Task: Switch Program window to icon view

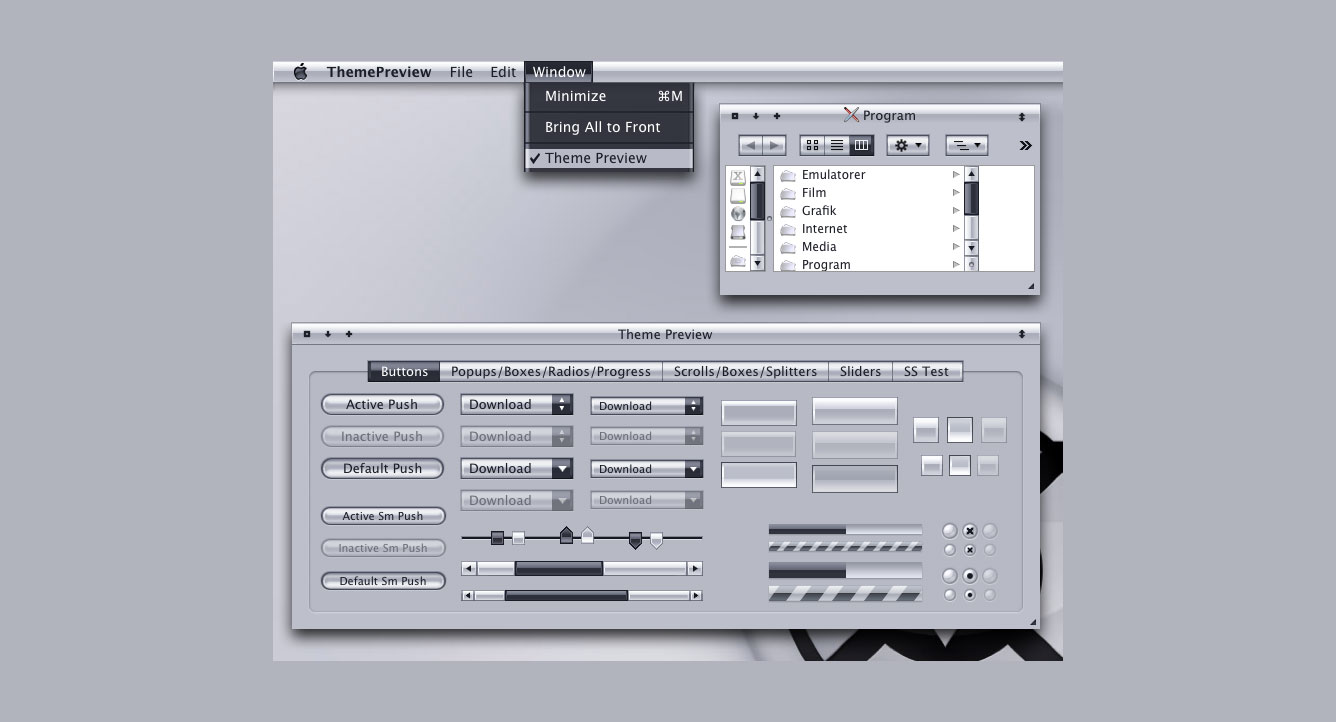Action: 812,145
